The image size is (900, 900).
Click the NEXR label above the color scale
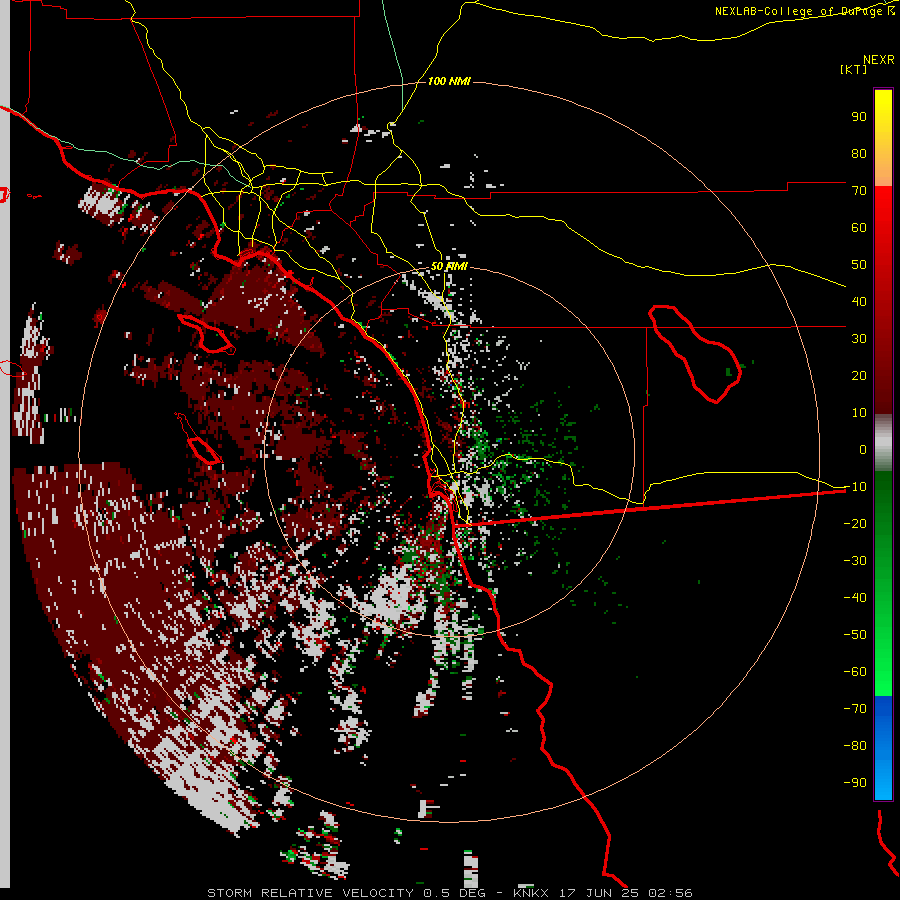pos(879,60)
